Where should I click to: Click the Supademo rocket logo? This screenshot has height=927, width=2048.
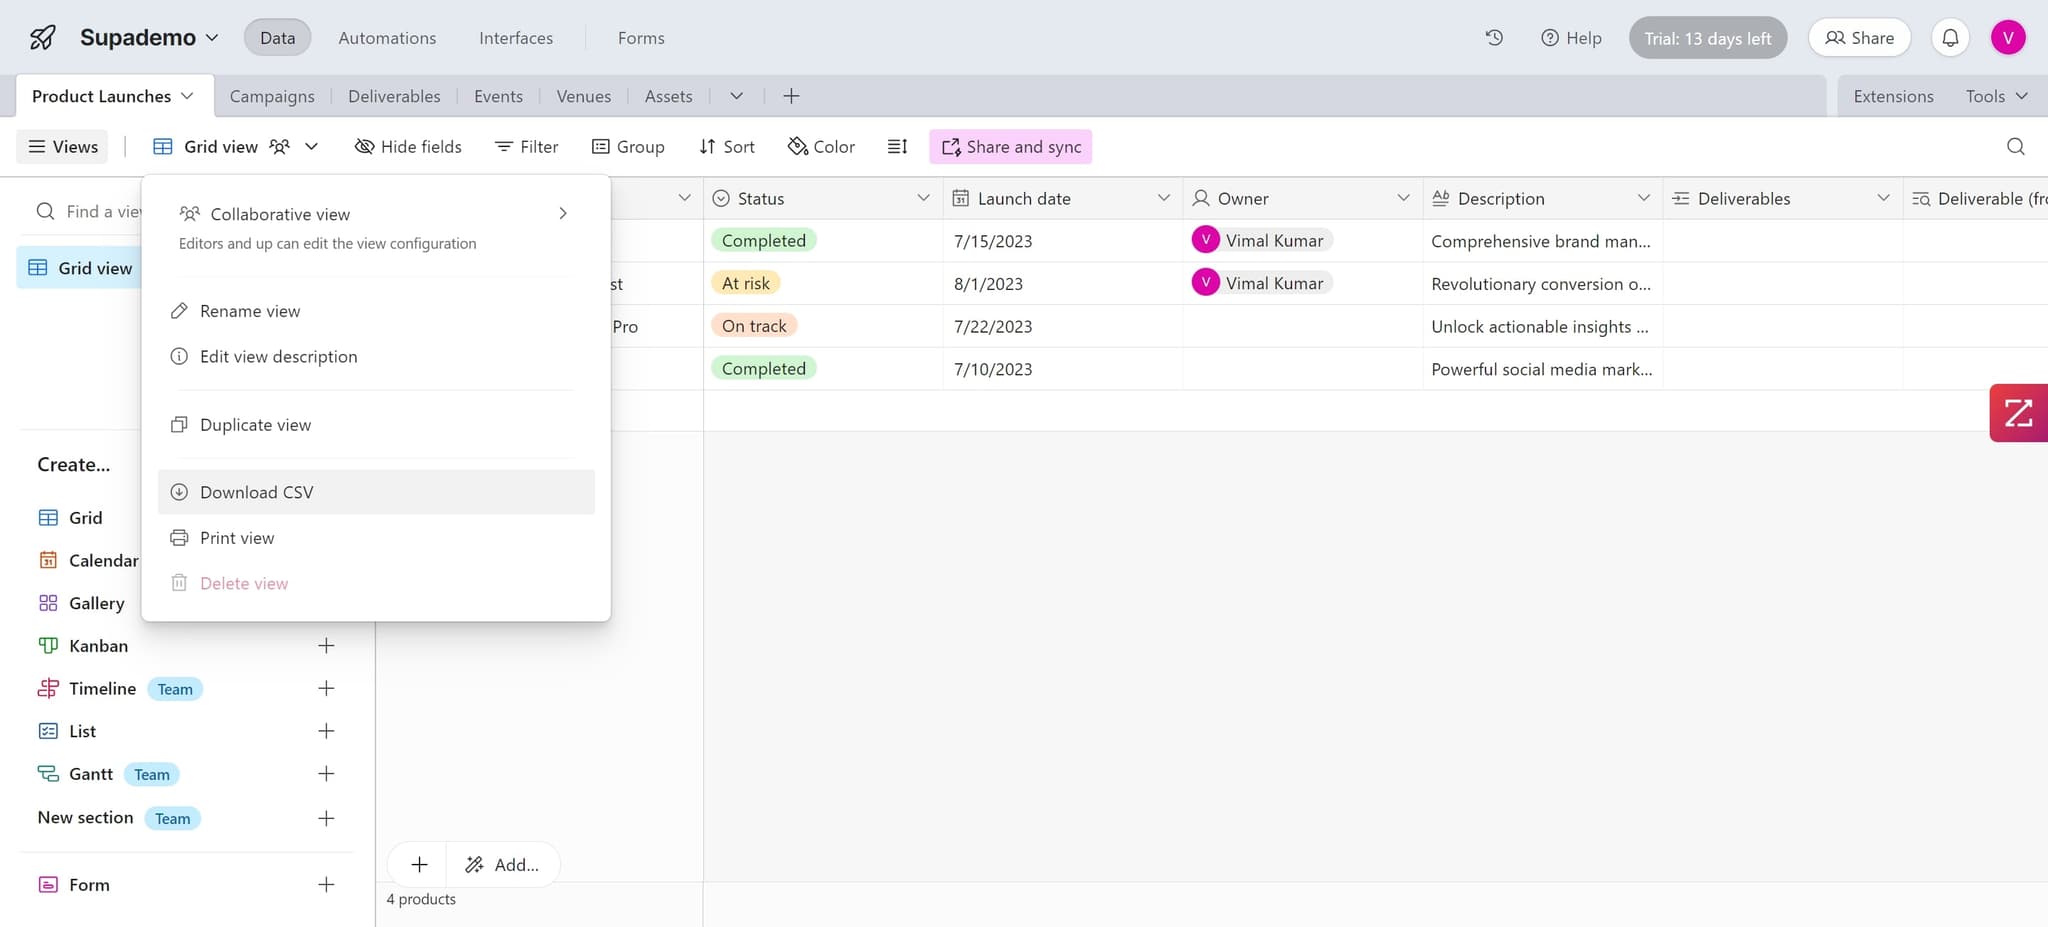(x=41, y=37)
